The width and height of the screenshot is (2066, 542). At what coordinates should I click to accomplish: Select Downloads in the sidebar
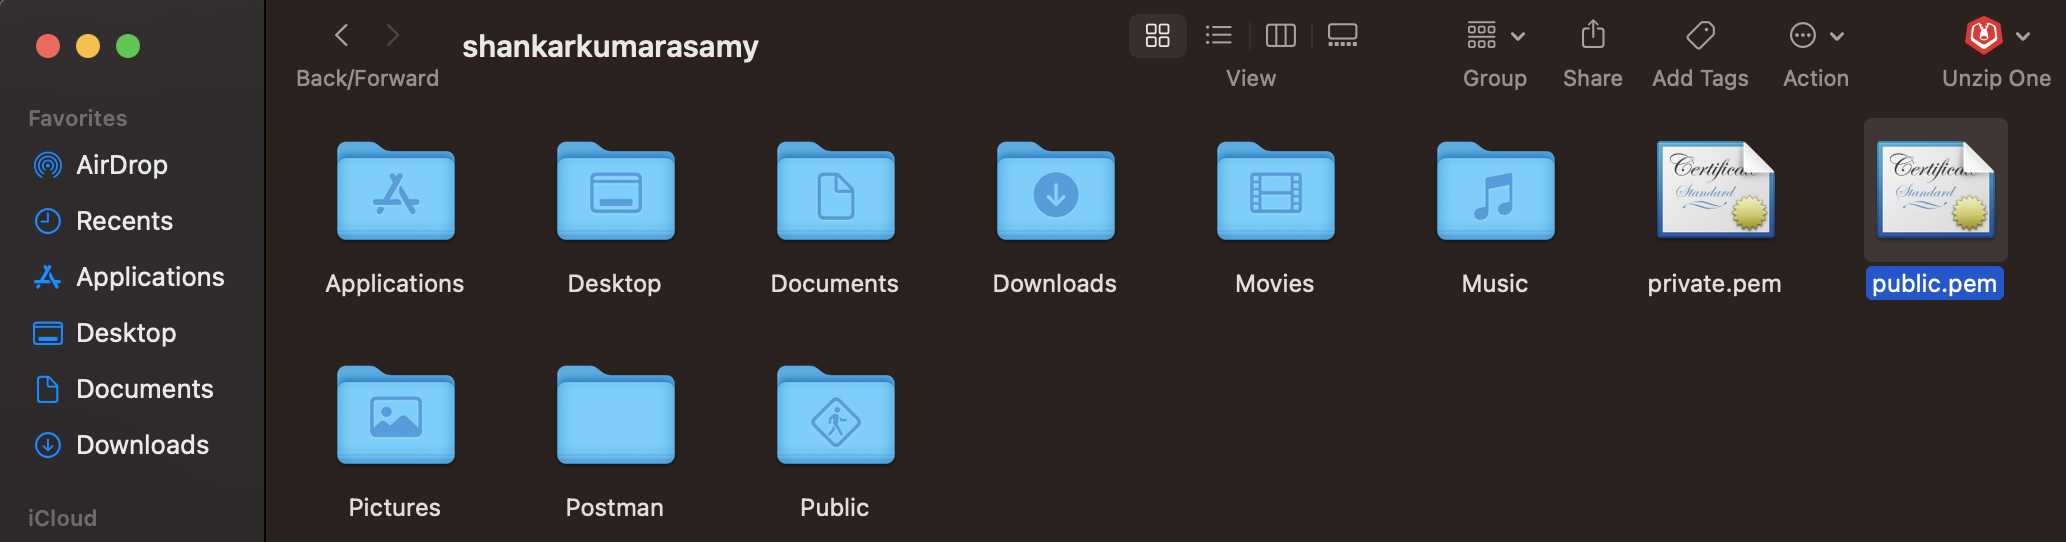[x=142, y=445]
